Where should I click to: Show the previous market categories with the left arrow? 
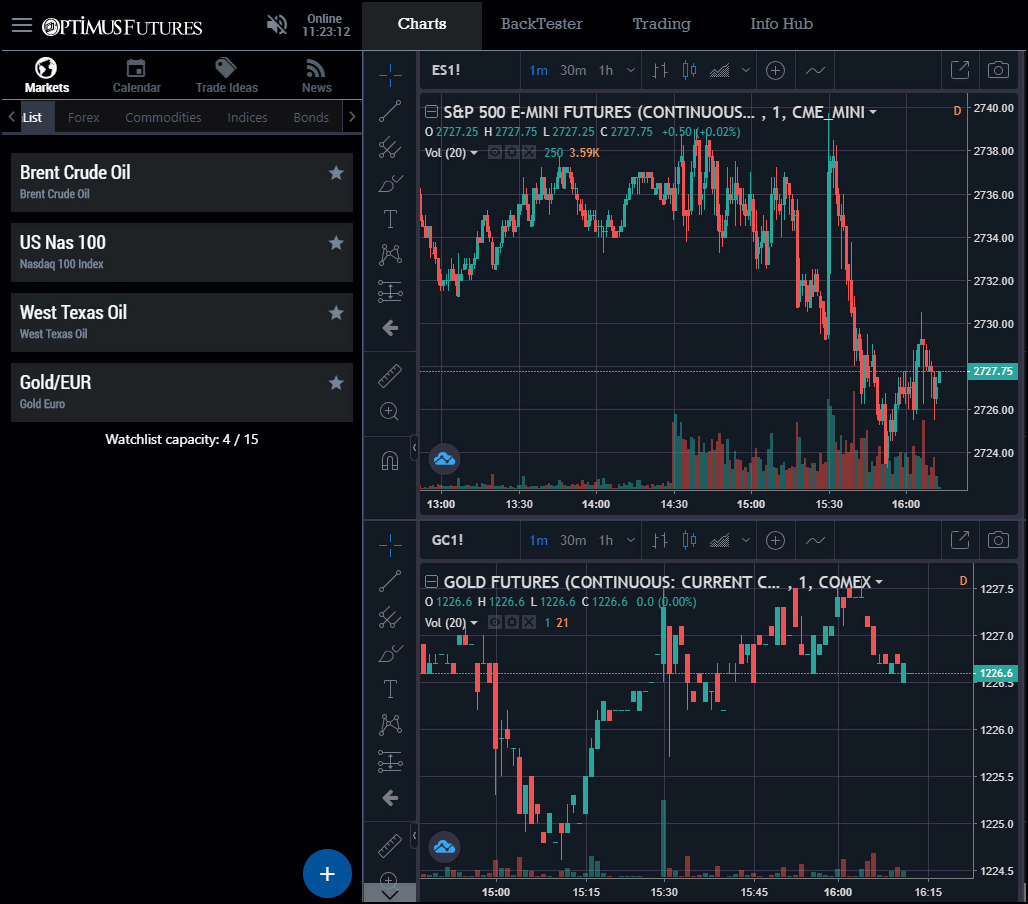click(x=11, y=117)
